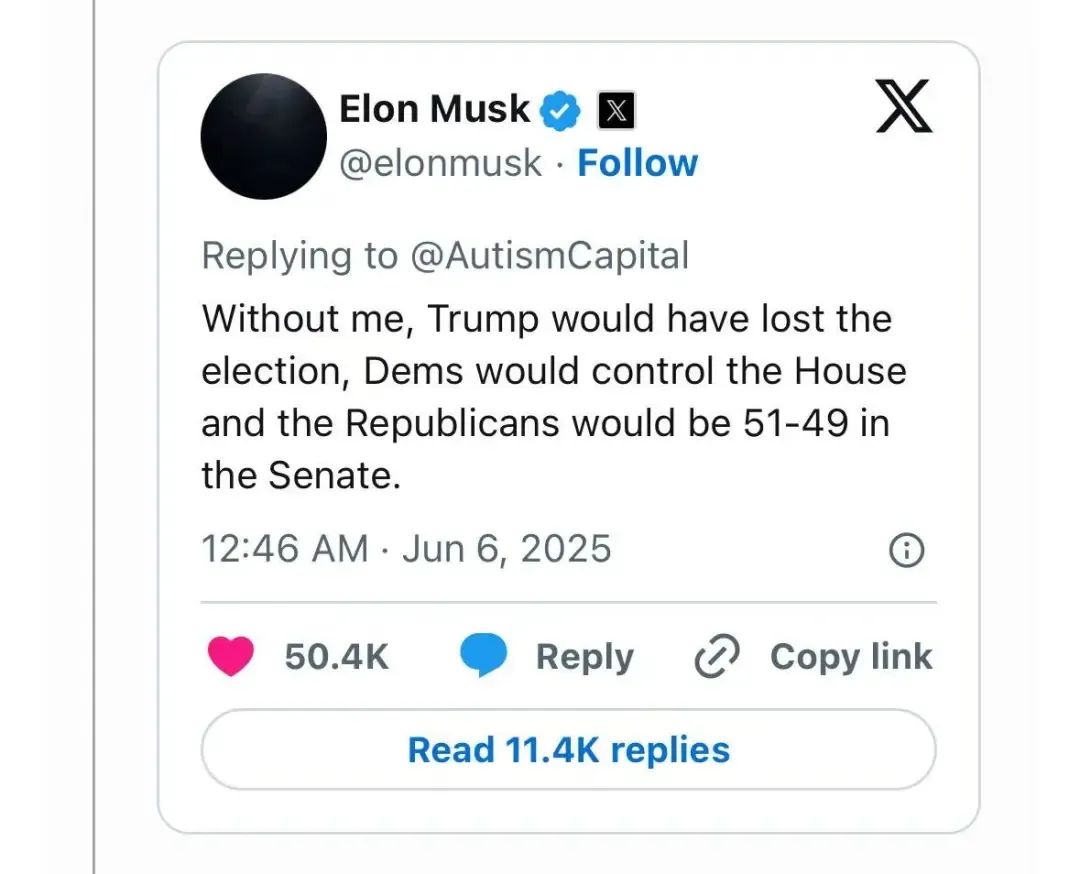
Task: Click the 50.4K likes count
Action: pyautogui.click(x=336, y=657)
